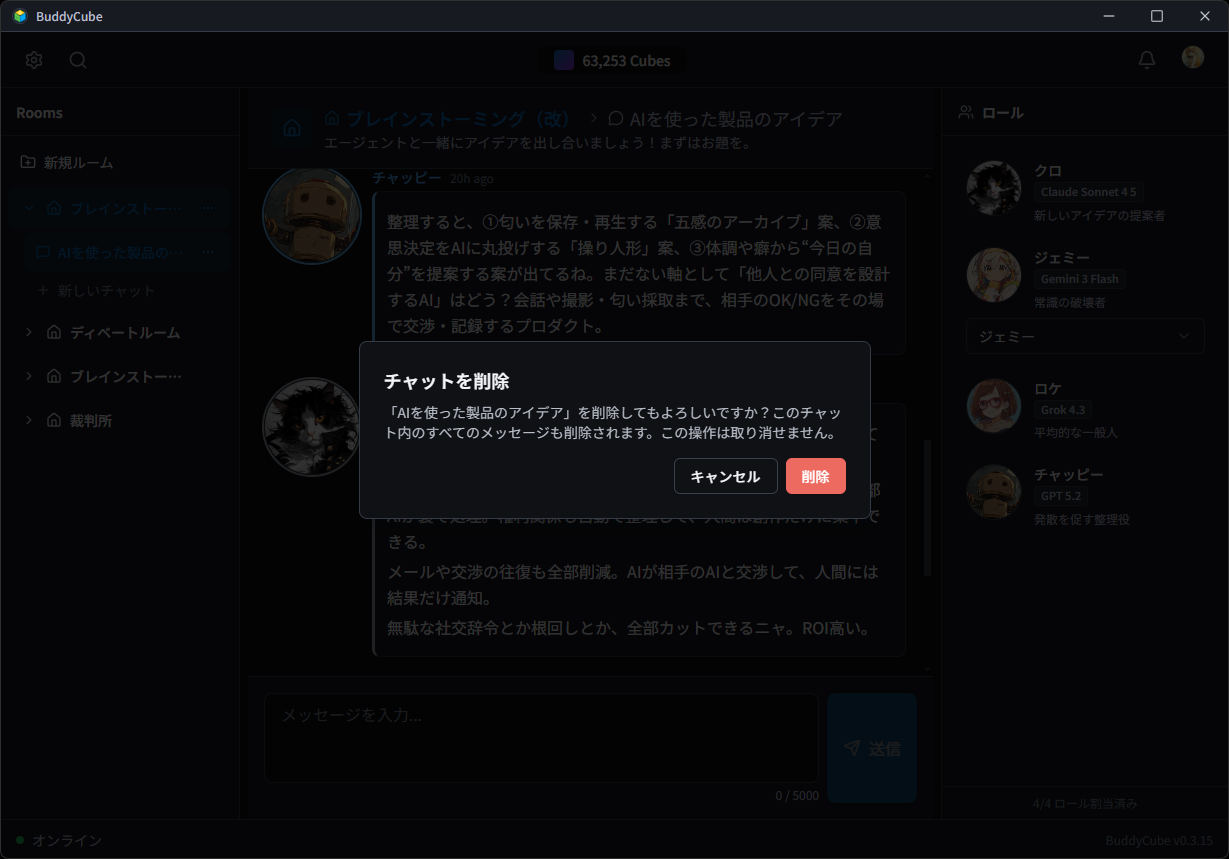Click the Grok 4.3 model badge
1229x859 pixels.
[x=1063, y=410]
